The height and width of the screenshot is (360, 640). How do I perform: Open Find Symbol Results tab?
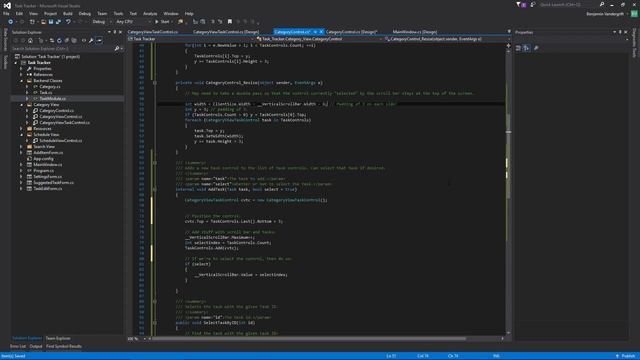coord(64,346)
